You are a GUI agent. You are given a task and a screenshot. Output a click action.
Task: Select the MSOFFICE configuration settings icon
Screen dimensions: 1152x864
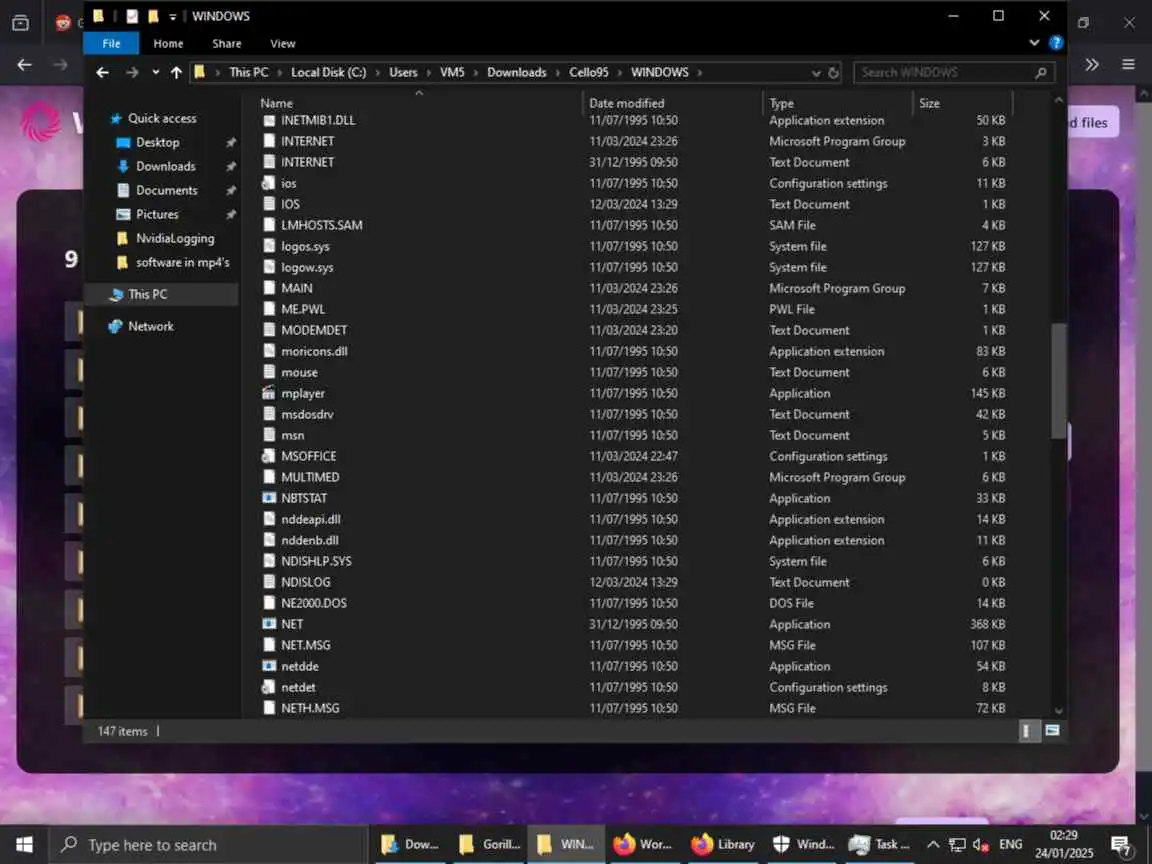point(269,456)
